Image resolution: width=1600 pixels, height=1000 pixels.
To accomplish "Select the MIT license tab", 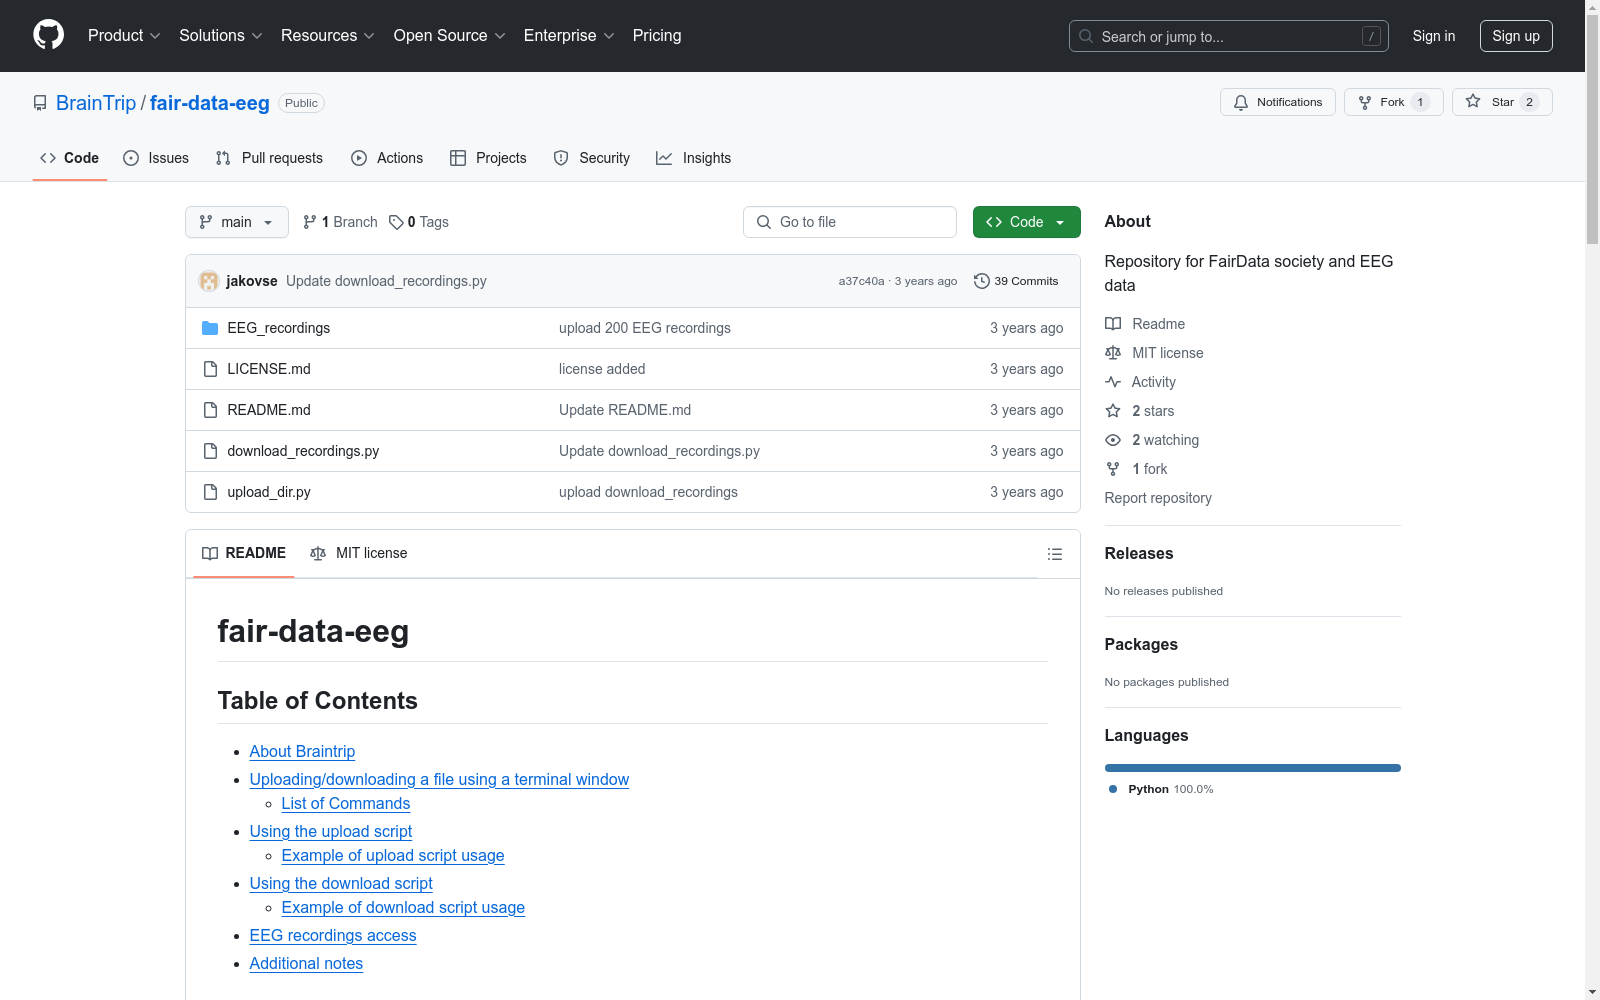I will click(359, 553).
